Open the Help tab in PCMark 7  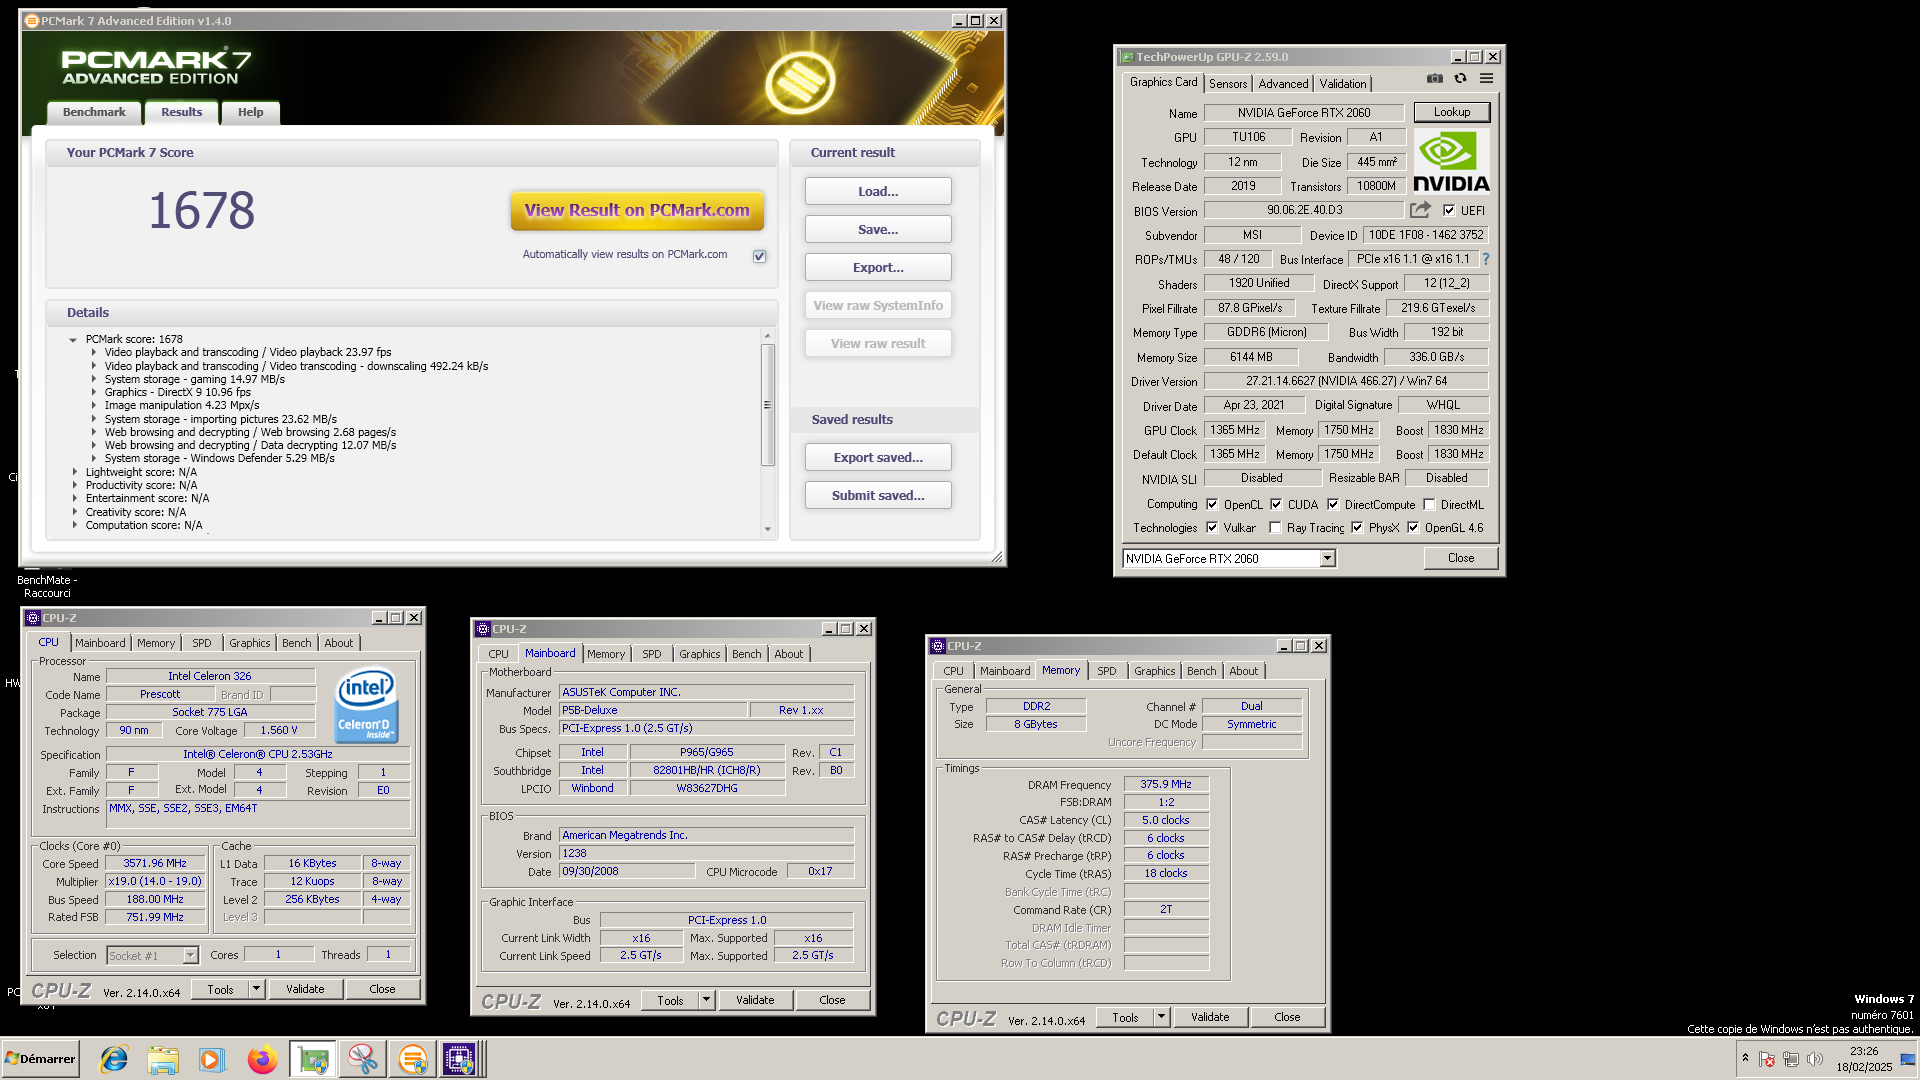point(250,112)
